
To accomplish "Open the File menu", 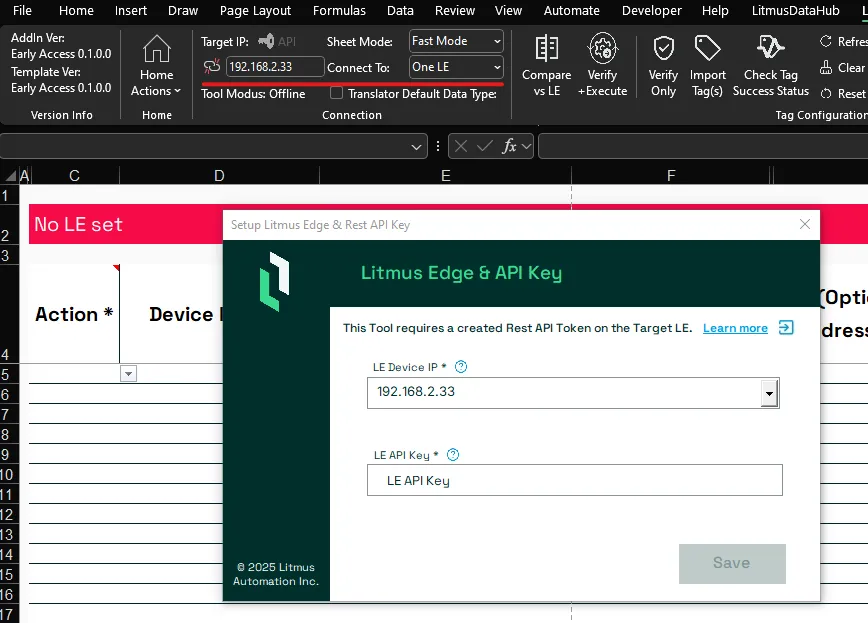I will click(x=22, y=11).
